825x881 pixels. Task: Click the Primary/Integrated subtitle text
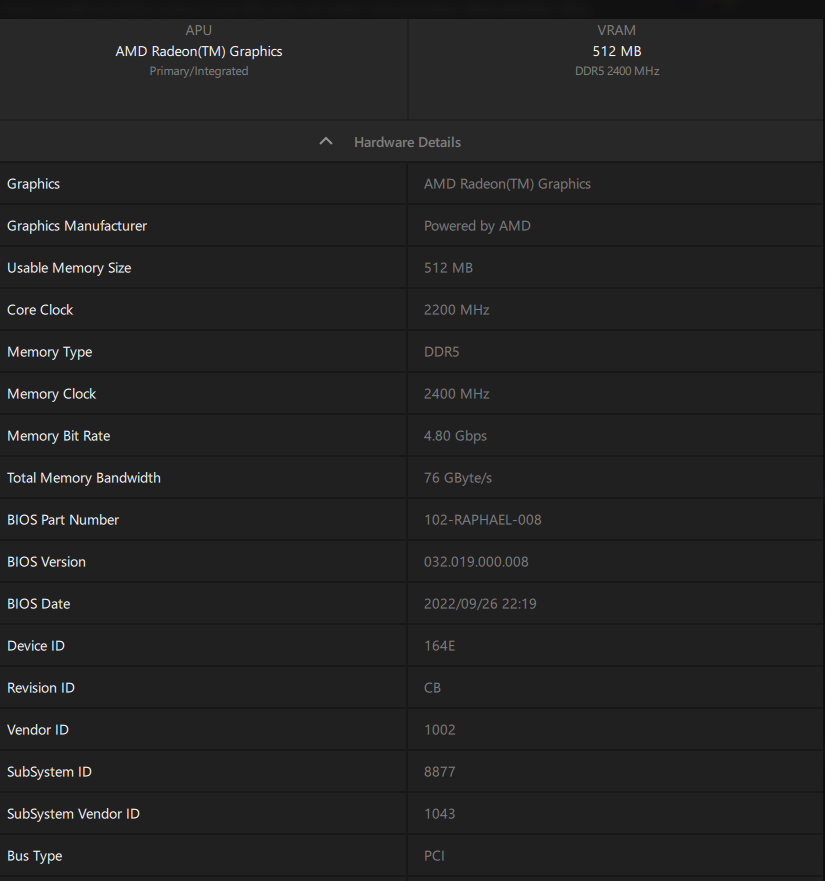click(199, 71)
